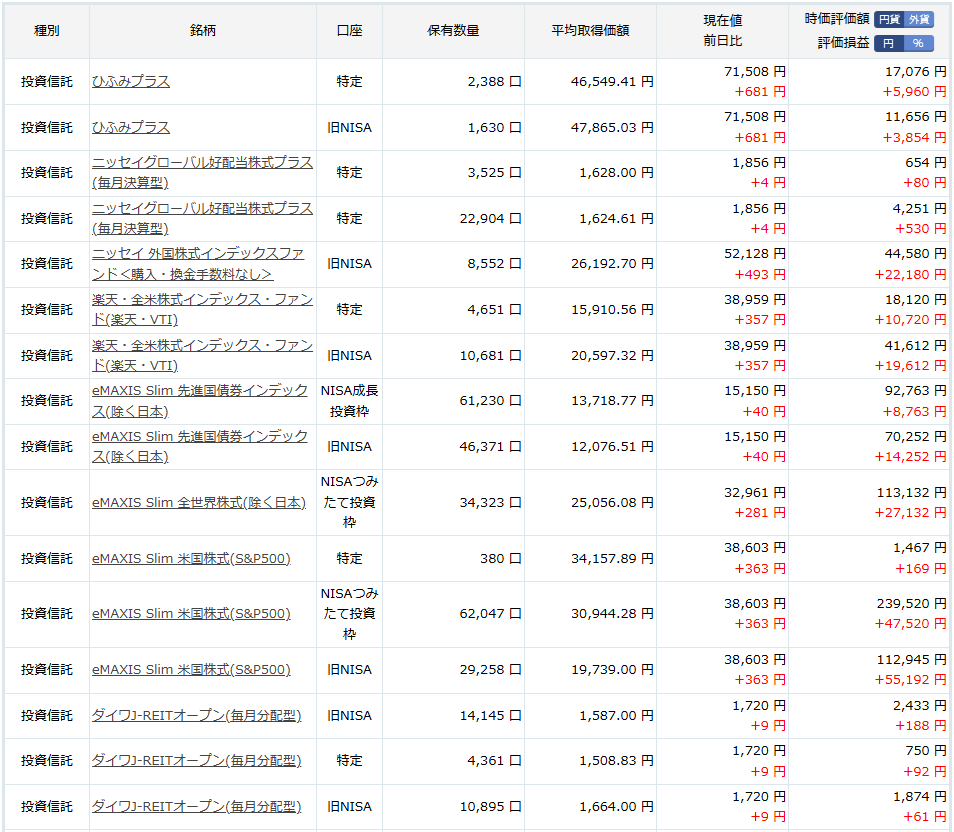Open 楽天・VTI fund in 旧NISA row

202,355
